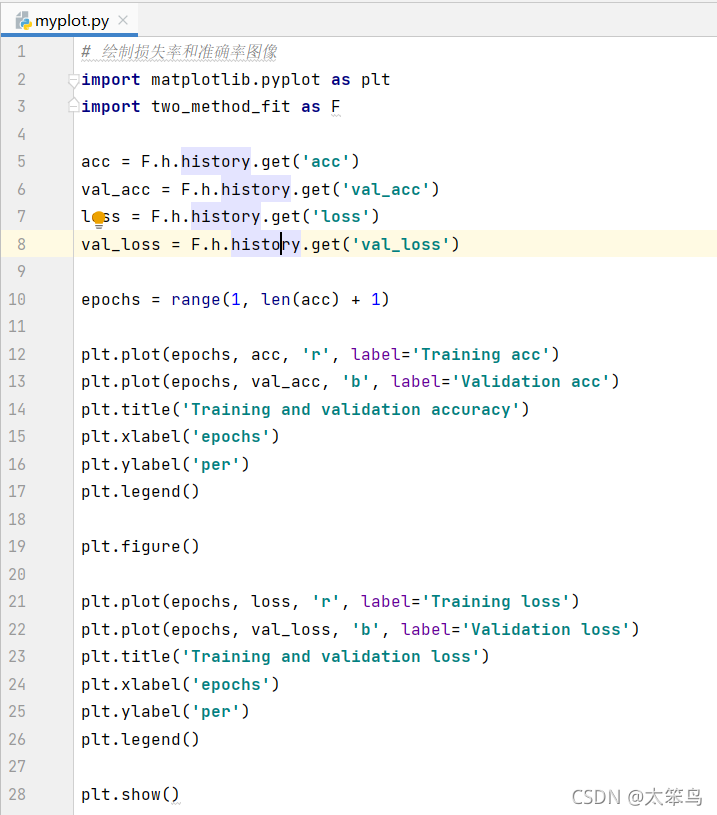This screenshot has height=815, width=717.
Task: Click the color string 'b' on line 13
Action: coord(356,382)
